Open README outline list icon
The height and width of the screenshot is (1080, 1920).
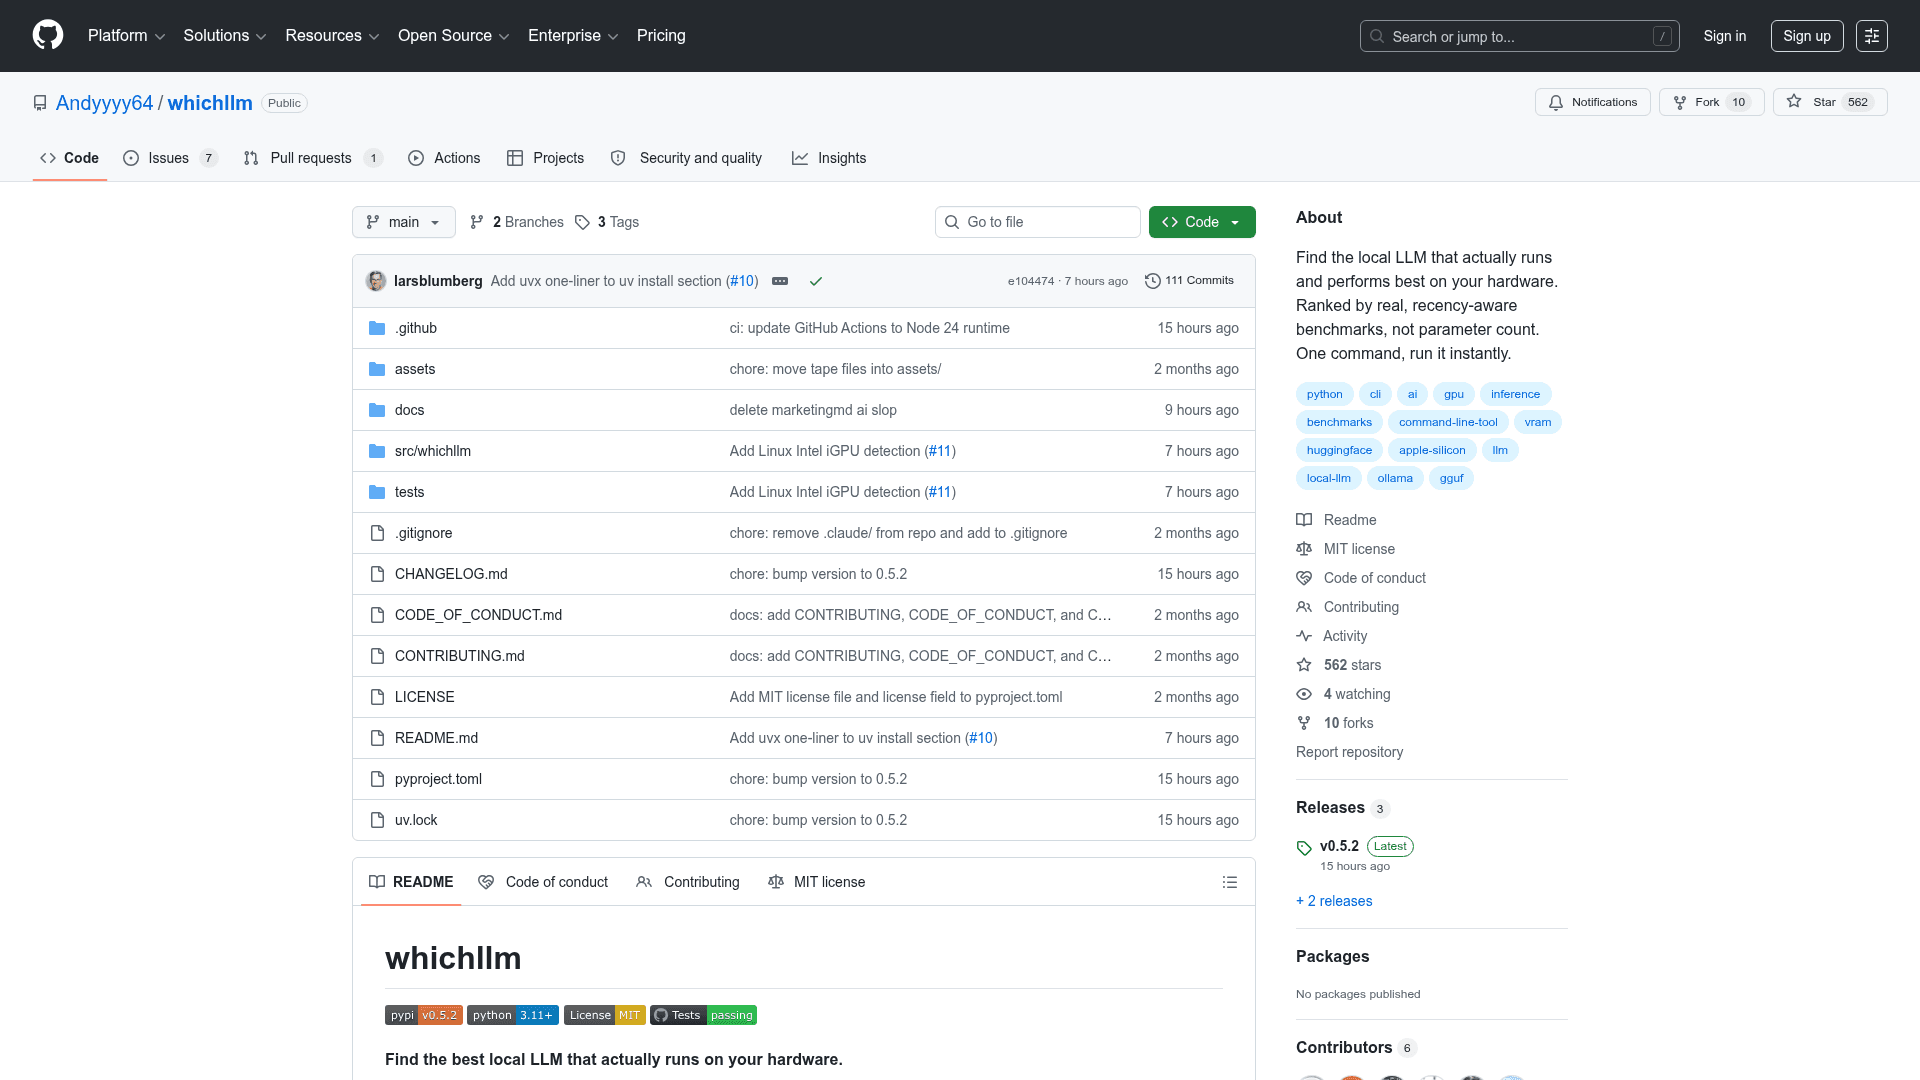[1230, 882]
